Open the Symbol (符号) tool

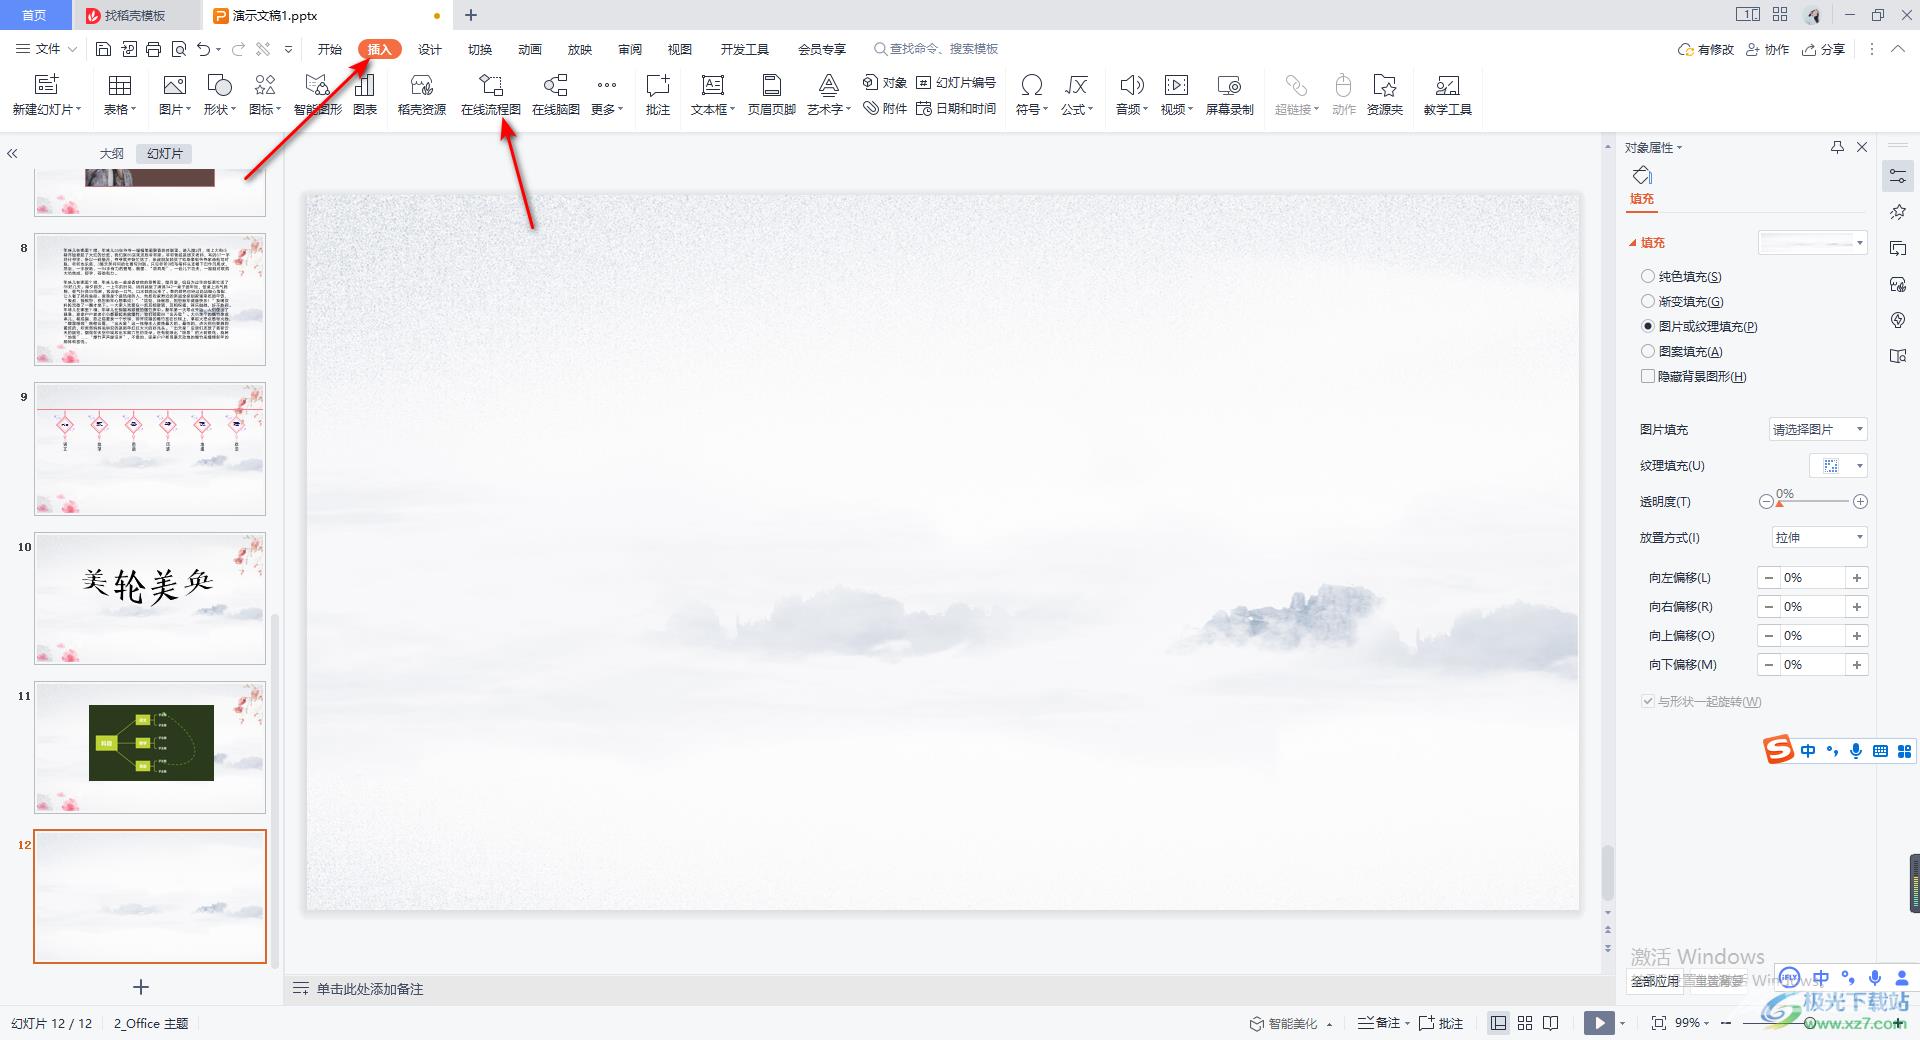point(1031,95)
